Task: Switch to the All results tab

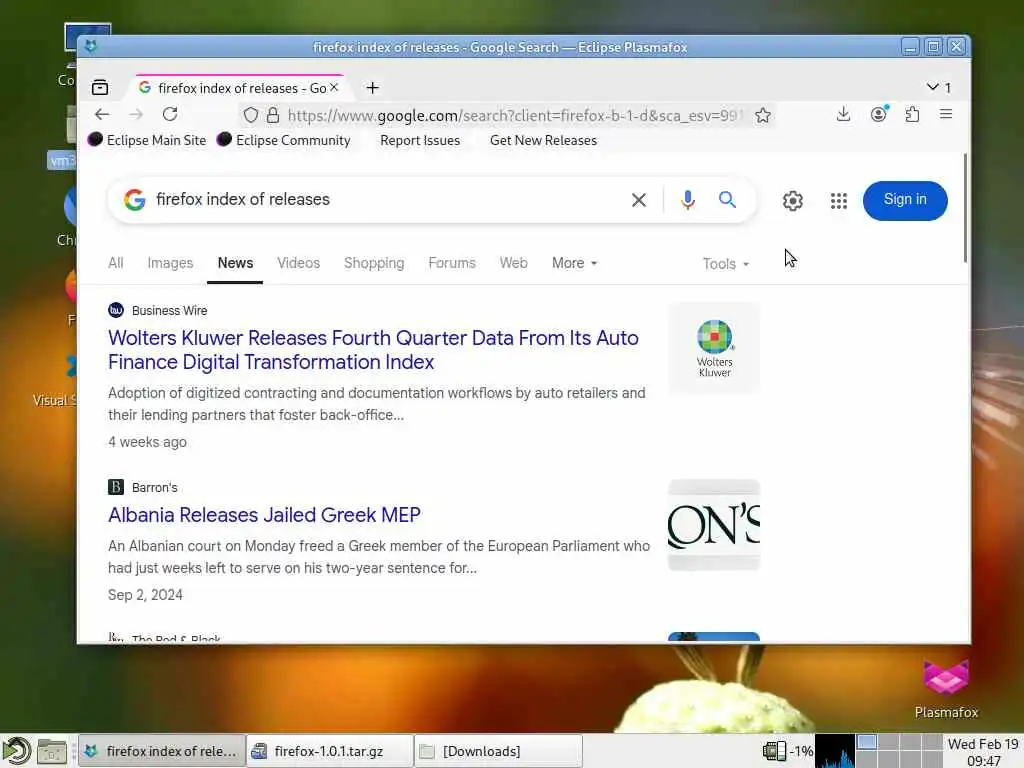Action: (x=116, y=263)
